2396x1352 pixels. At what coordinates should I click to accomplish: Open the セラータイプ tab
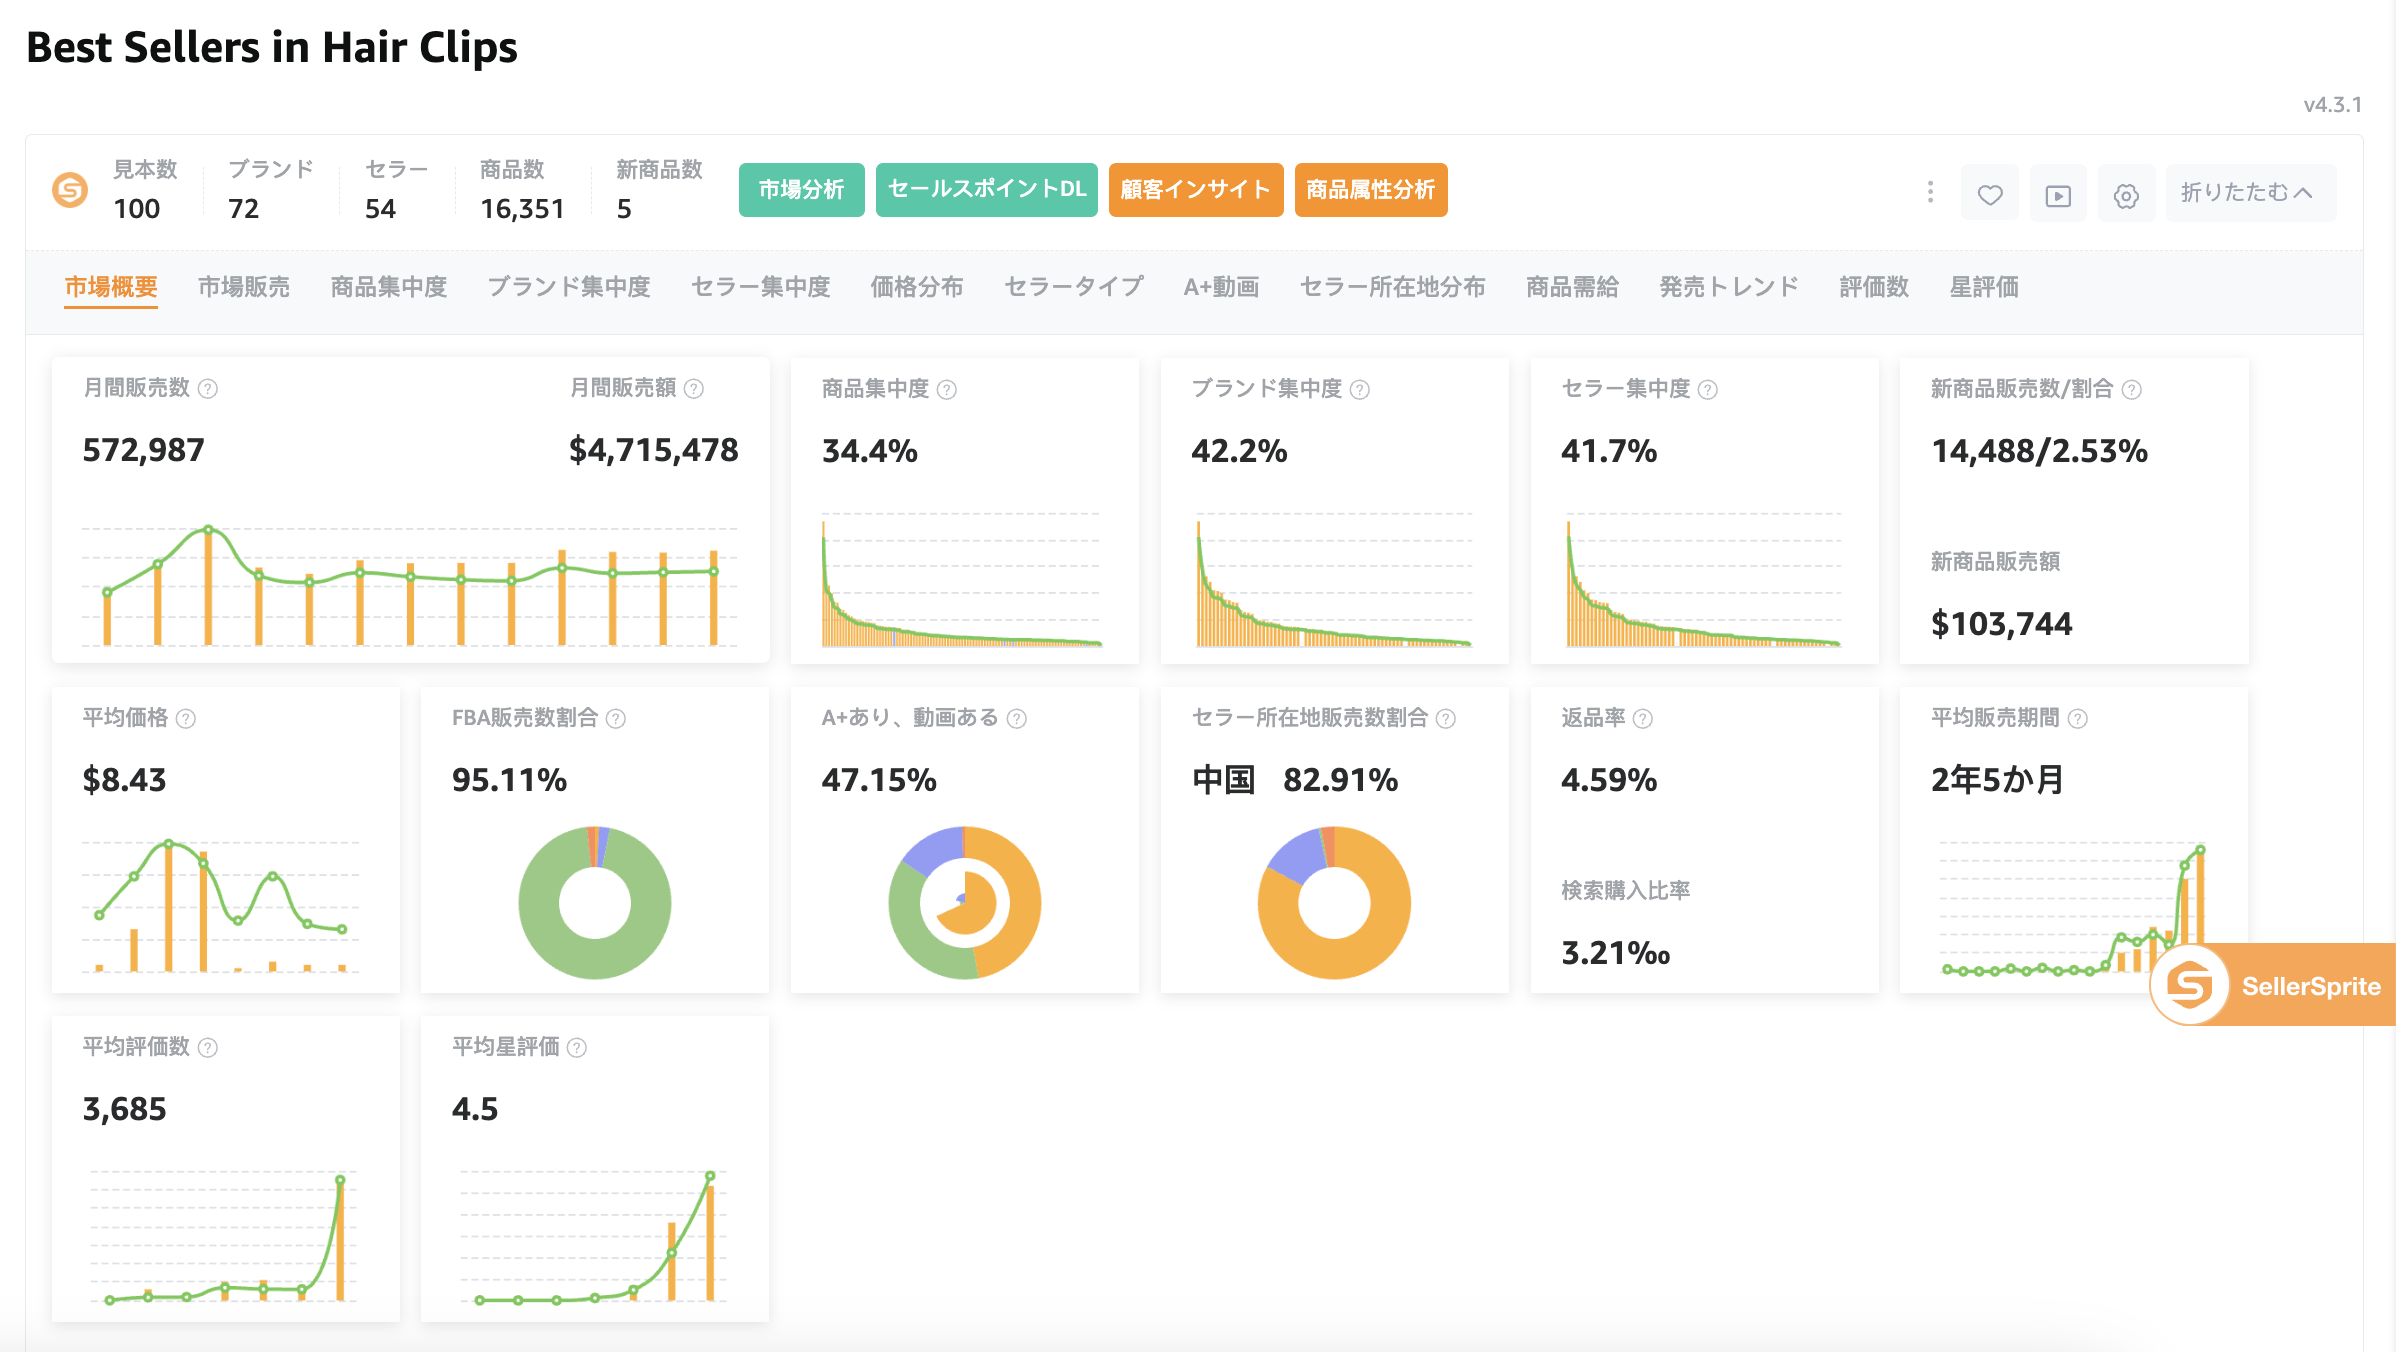tap(1074, 287)
